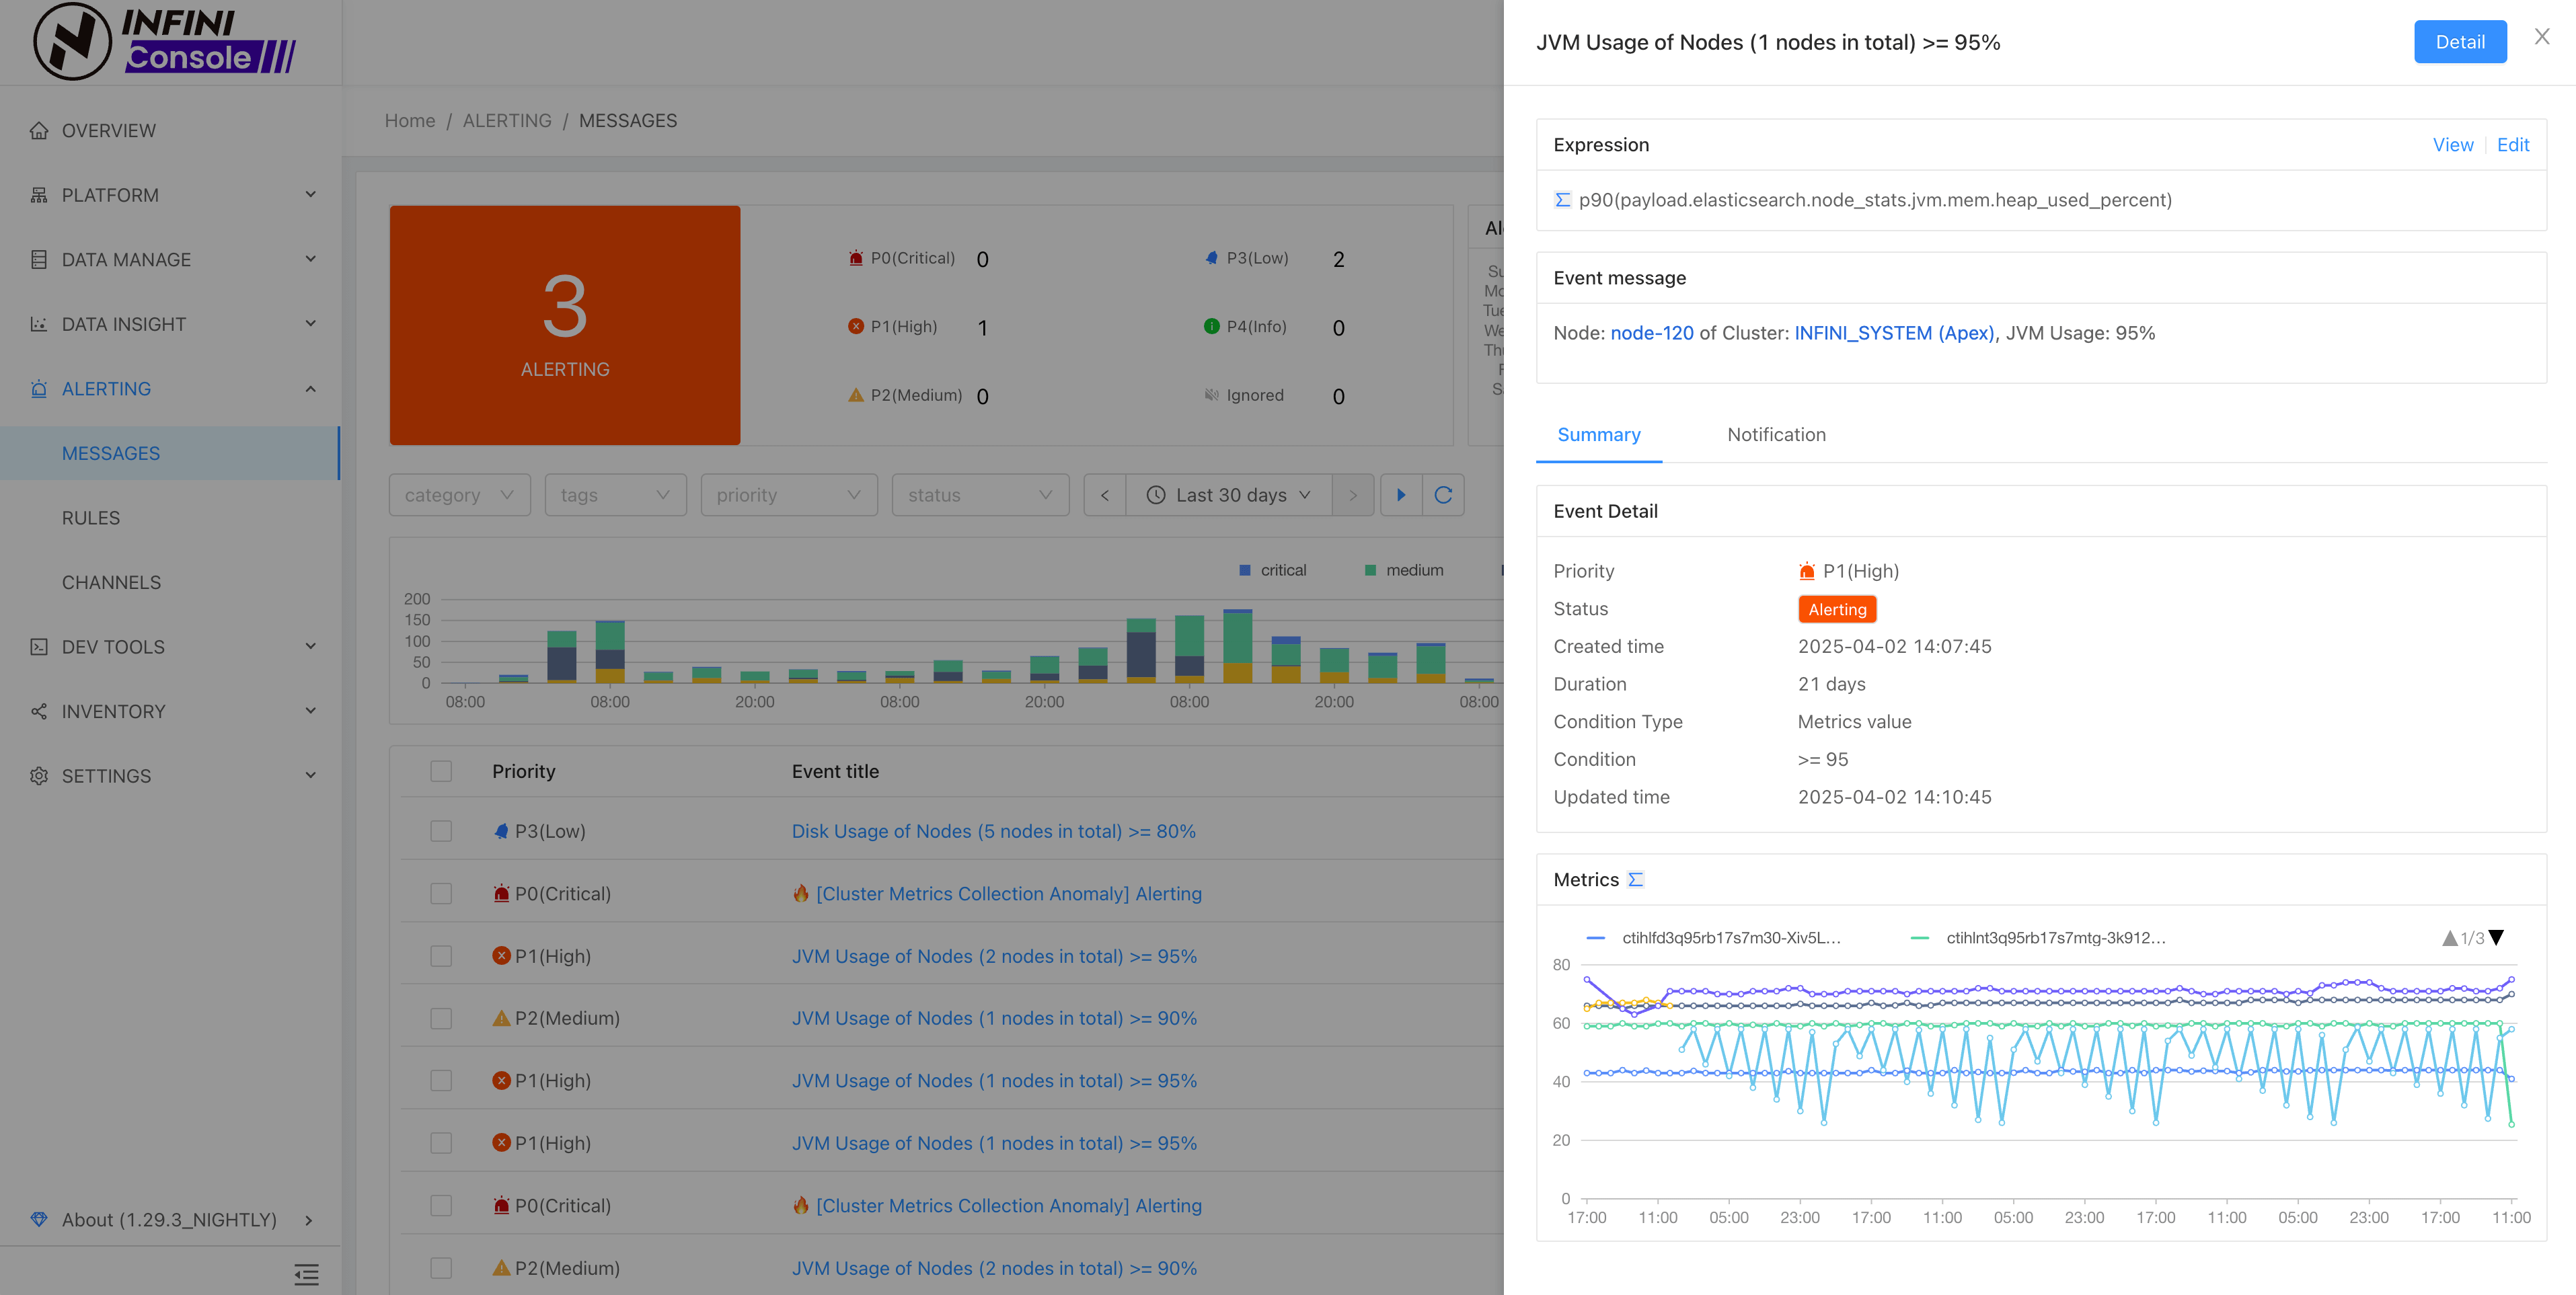
Task: Tick the select-all checkbox in table header
Action: [x=441, y=771]
